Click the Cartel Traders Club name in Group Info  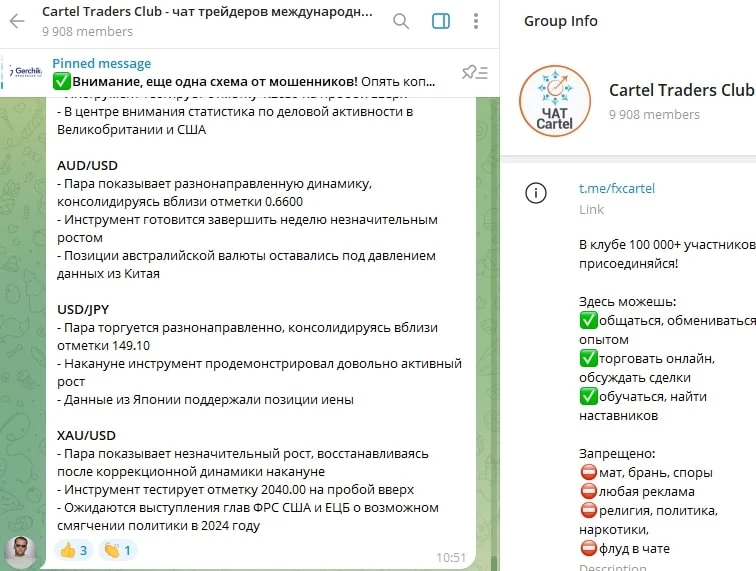[681, 90]
